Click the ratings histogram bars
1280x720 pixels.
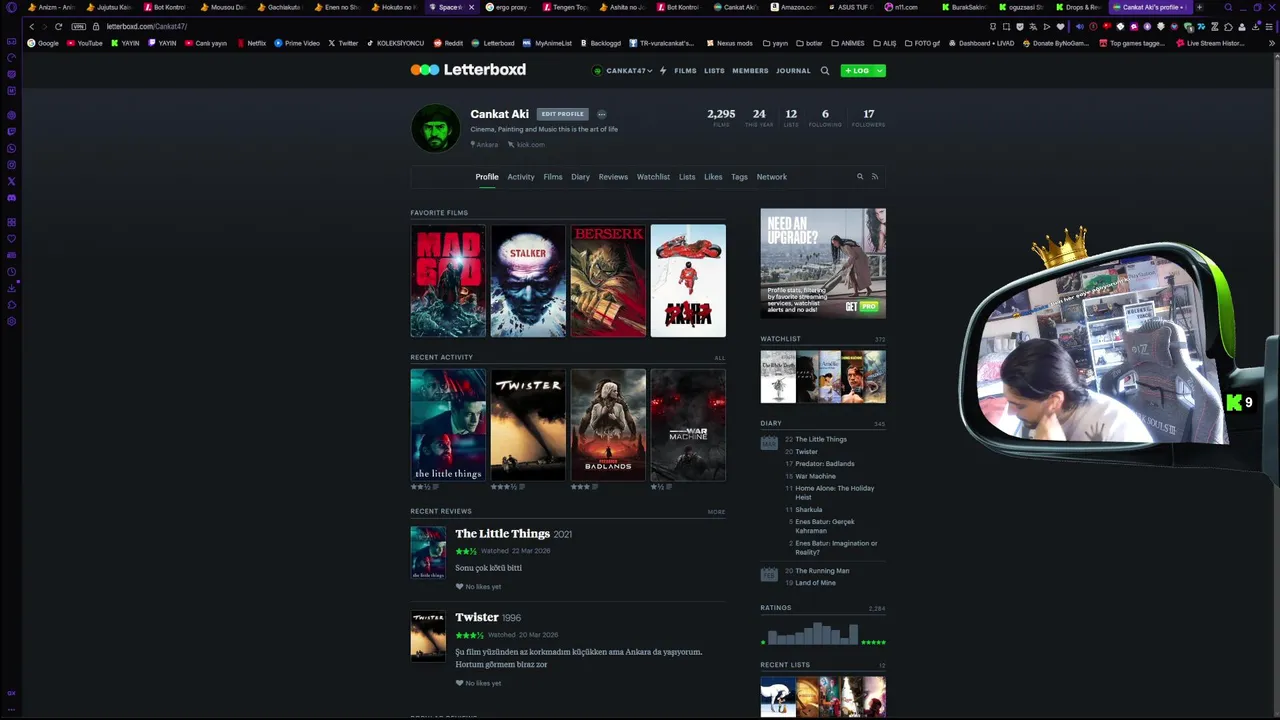tap(812, 633)
